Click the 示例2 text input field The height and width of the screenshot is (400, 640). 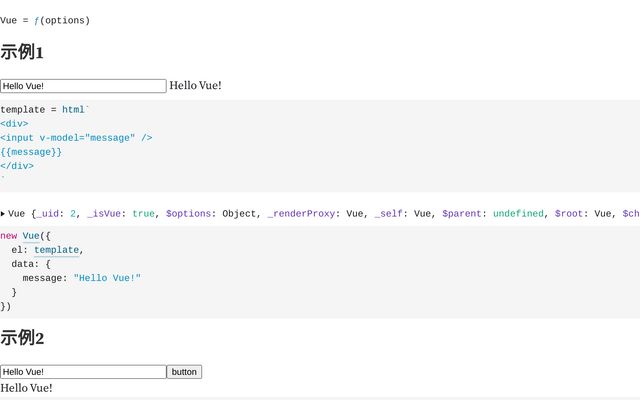[x=83, y=372]
